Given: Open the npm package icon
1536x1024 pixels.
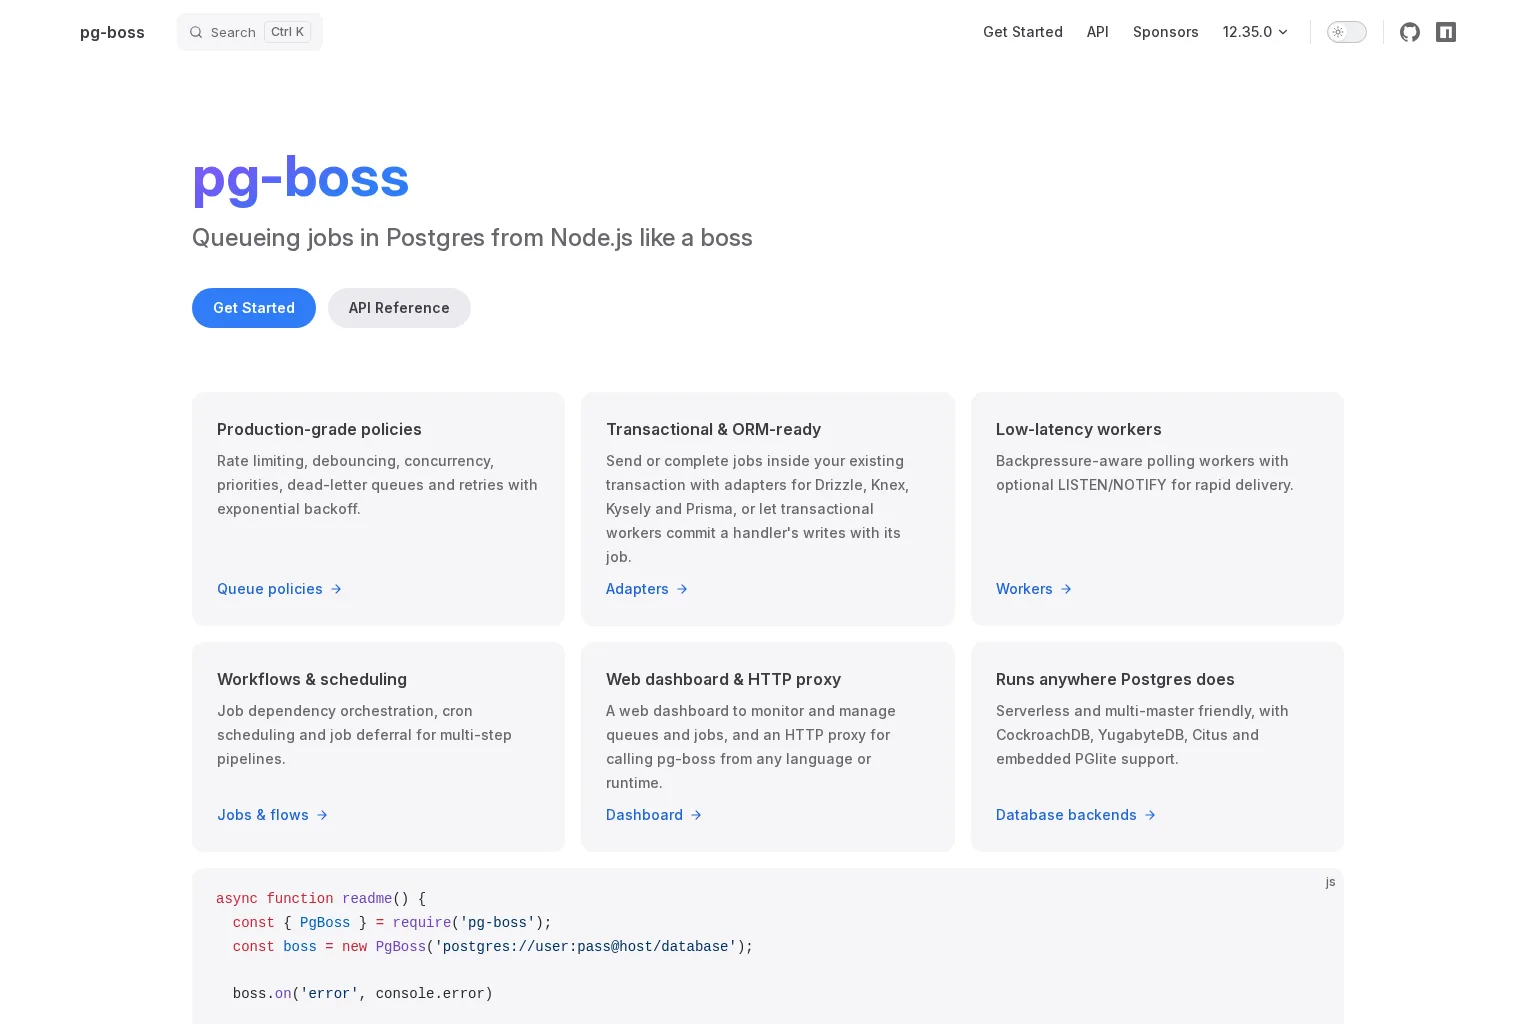Looking at the screenshot, I should pyautogui.click(x=1446, y=32).
